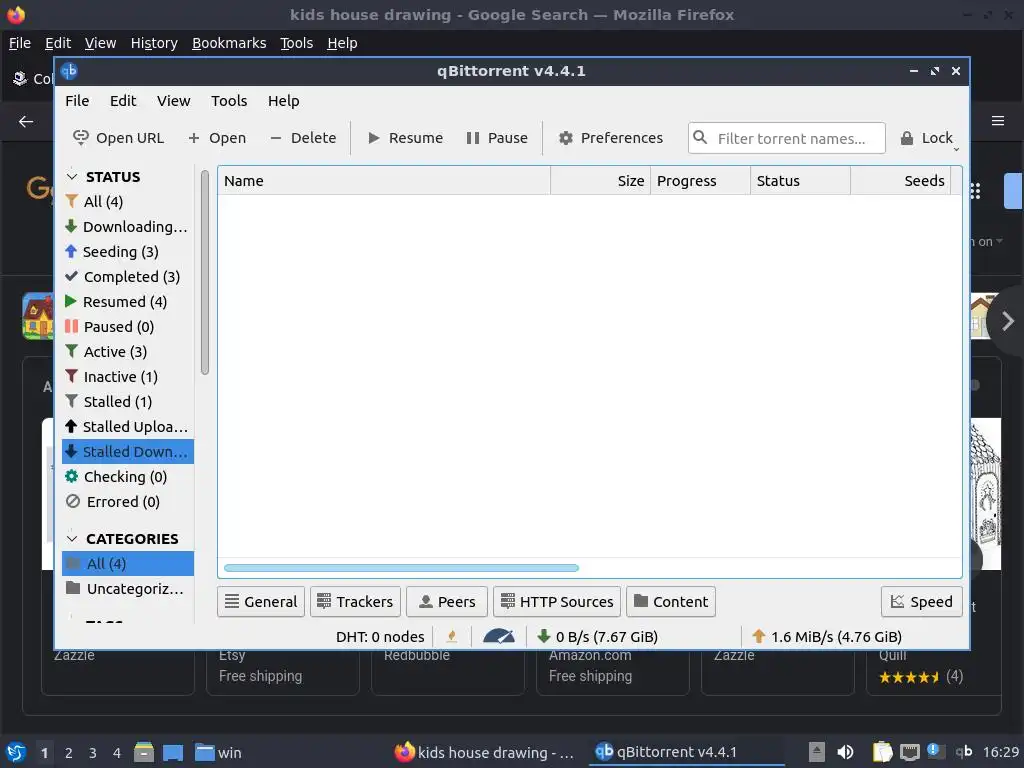This screenshot has height=768, width=1024.
Task: Select the Stalled (1) filter
Action: (128, 402)
